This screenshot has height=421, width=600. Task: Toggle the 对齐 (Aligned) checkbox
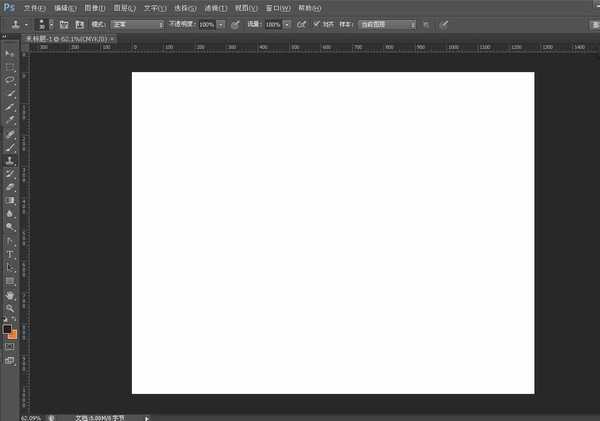tap(317, 23)
